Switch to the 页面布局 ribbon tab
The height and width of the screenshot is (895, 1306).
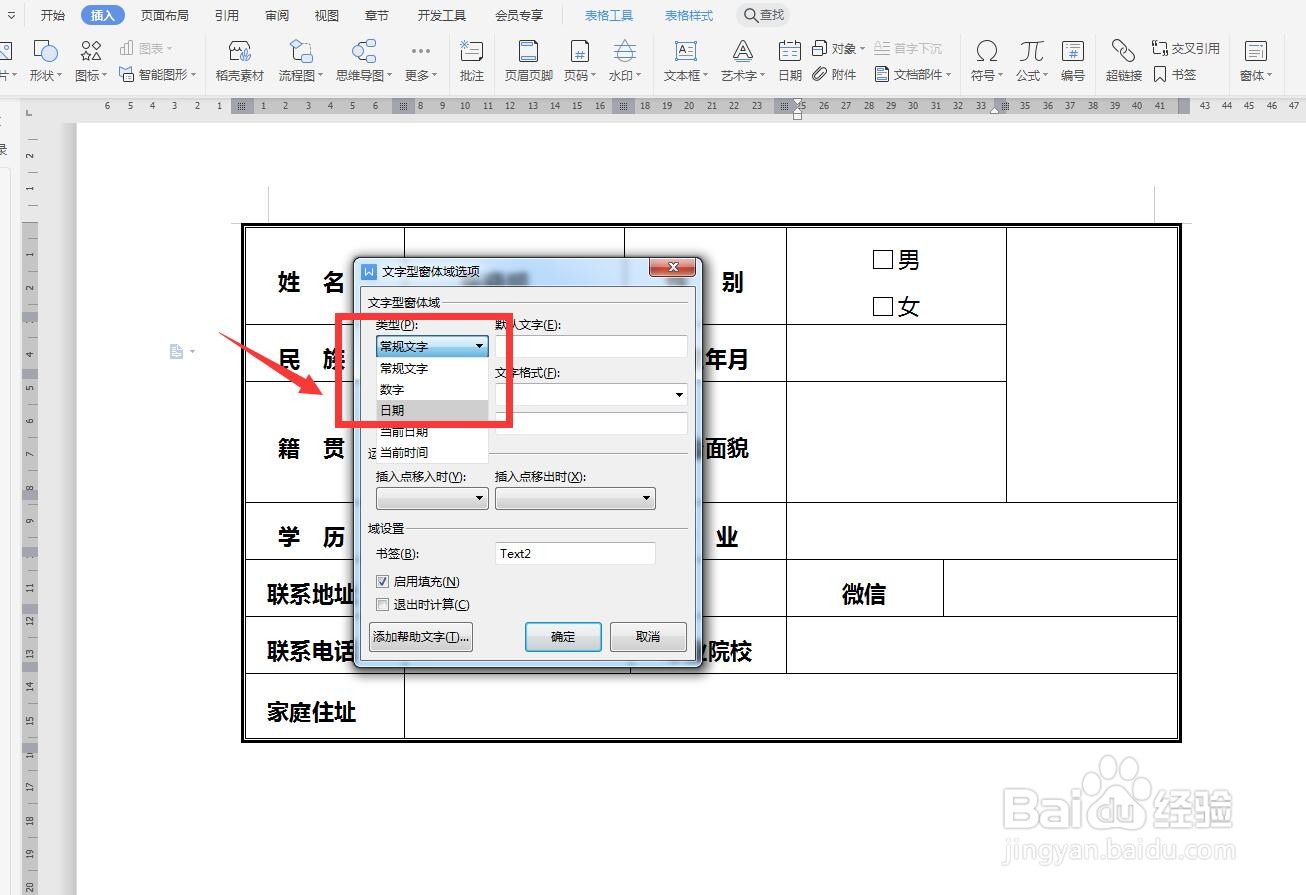pyautogui.click(x=165, y=15)
